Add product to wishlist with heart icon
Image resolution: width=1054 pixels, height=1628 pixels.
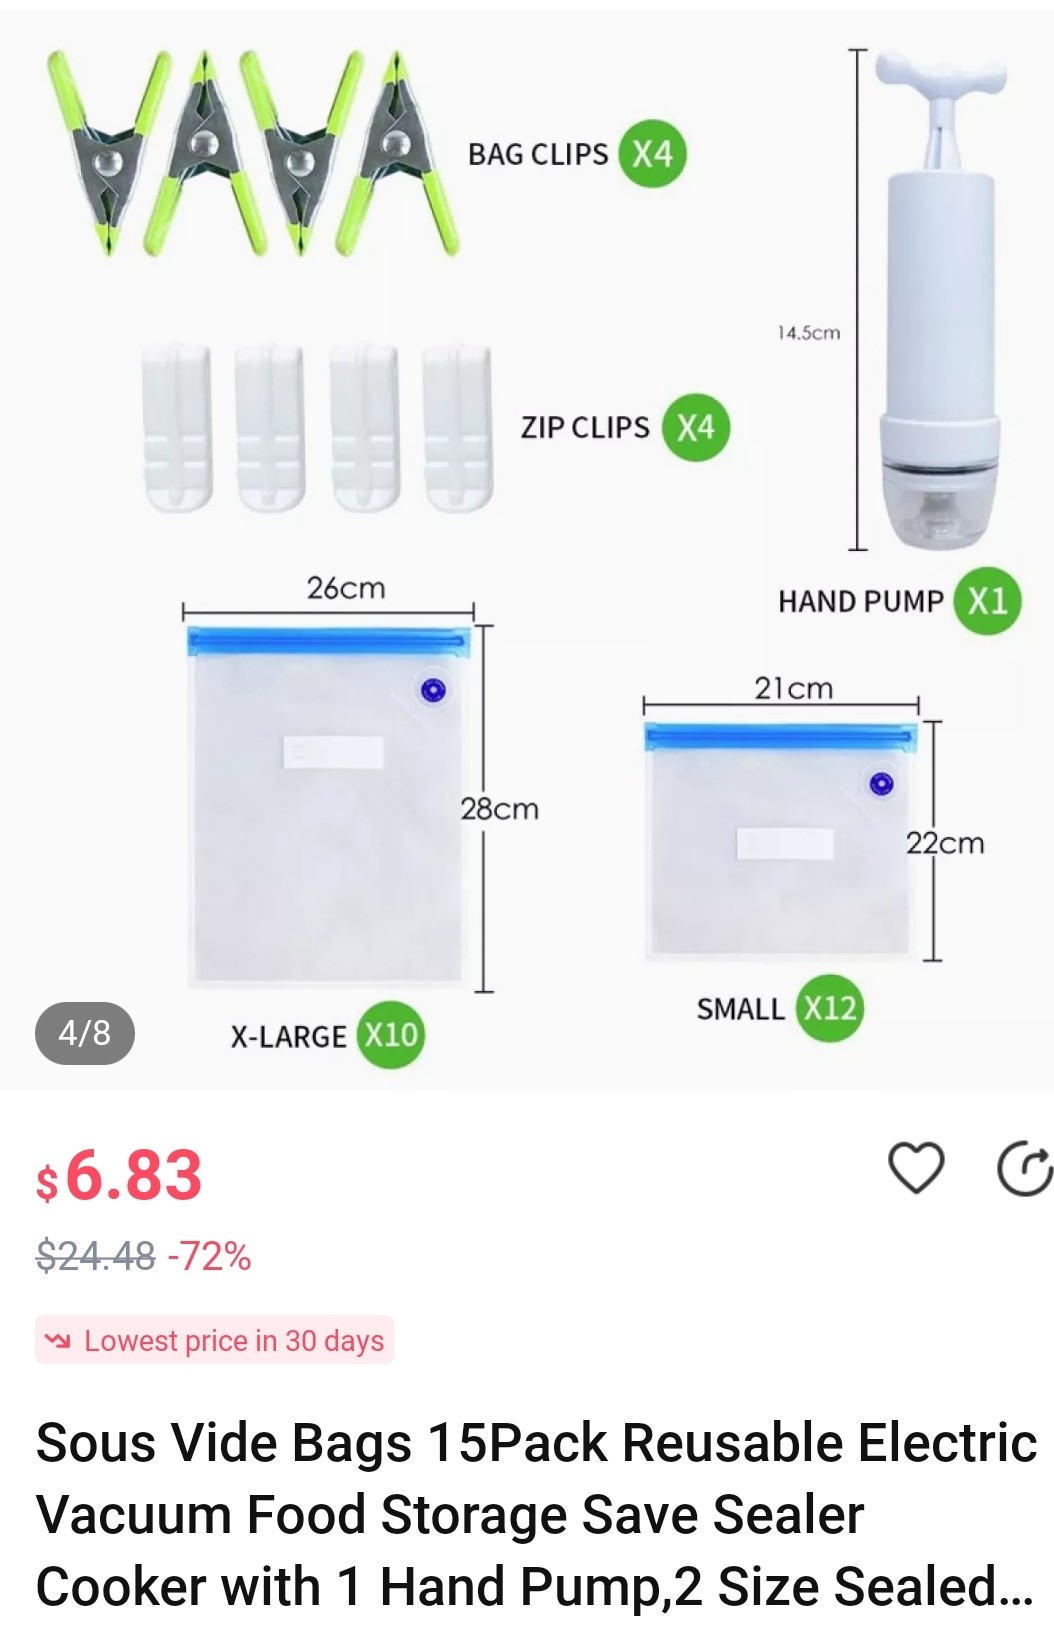coord(915,1167)
